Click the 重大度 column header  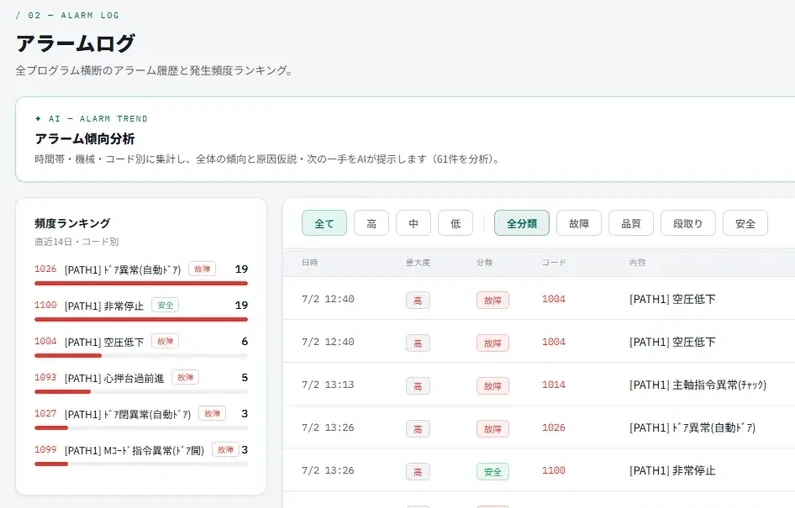(418, 263)
